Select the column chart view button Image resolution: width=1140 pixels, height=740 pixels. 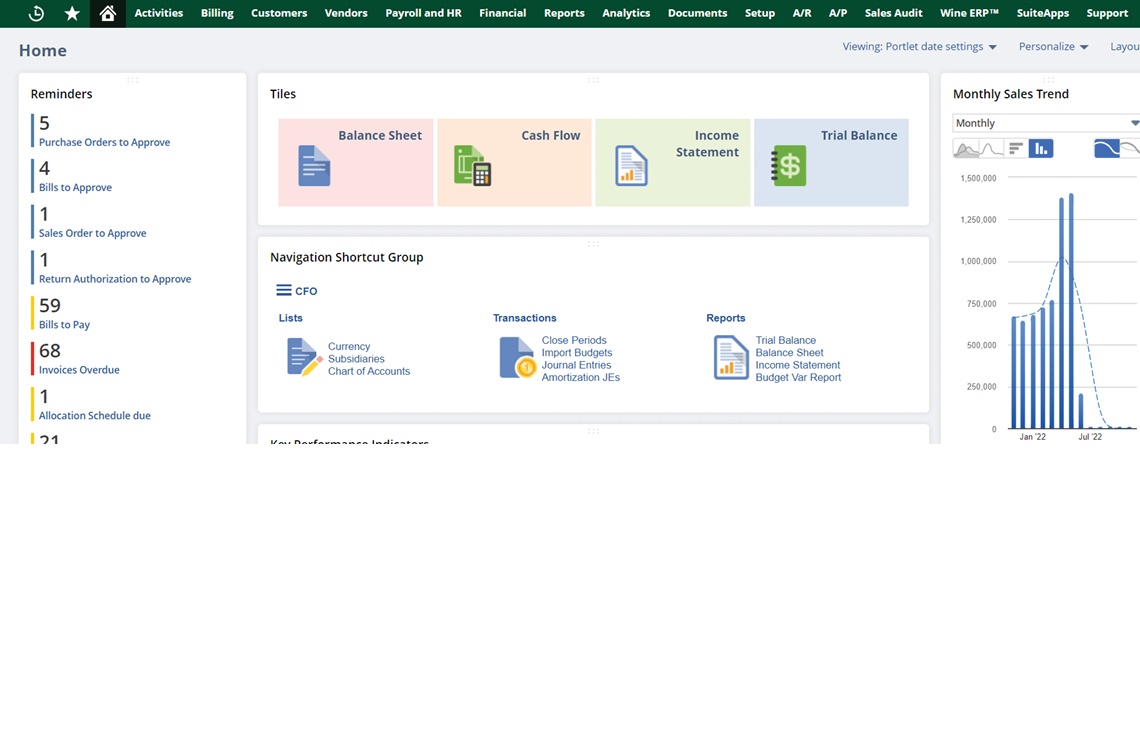pos(1041,149)
